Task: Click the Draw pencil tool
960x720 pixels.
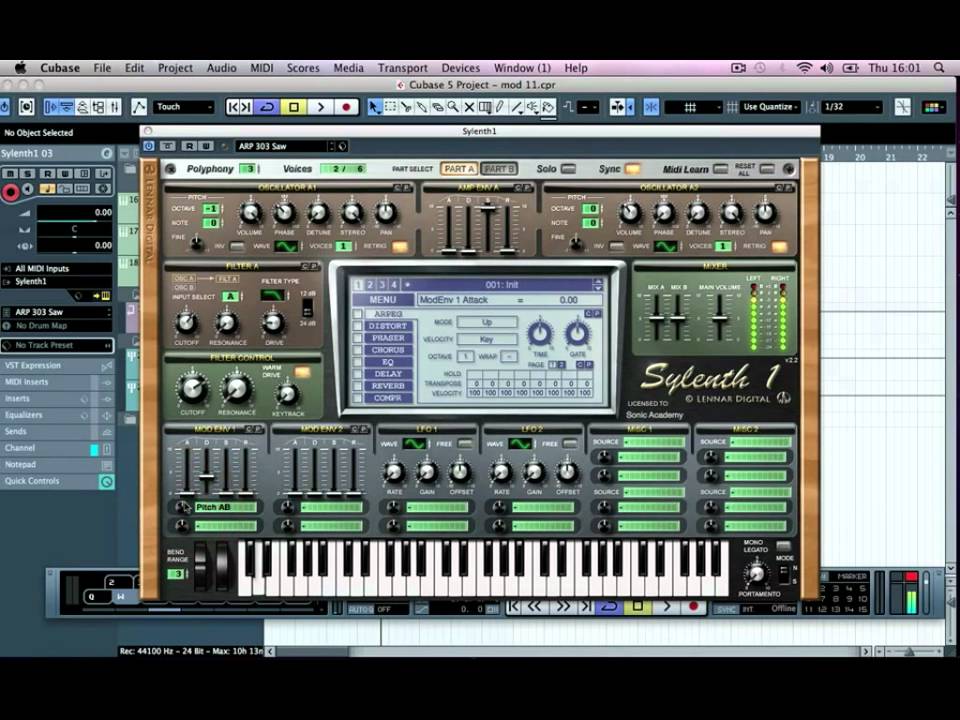Action: [501, 107]
